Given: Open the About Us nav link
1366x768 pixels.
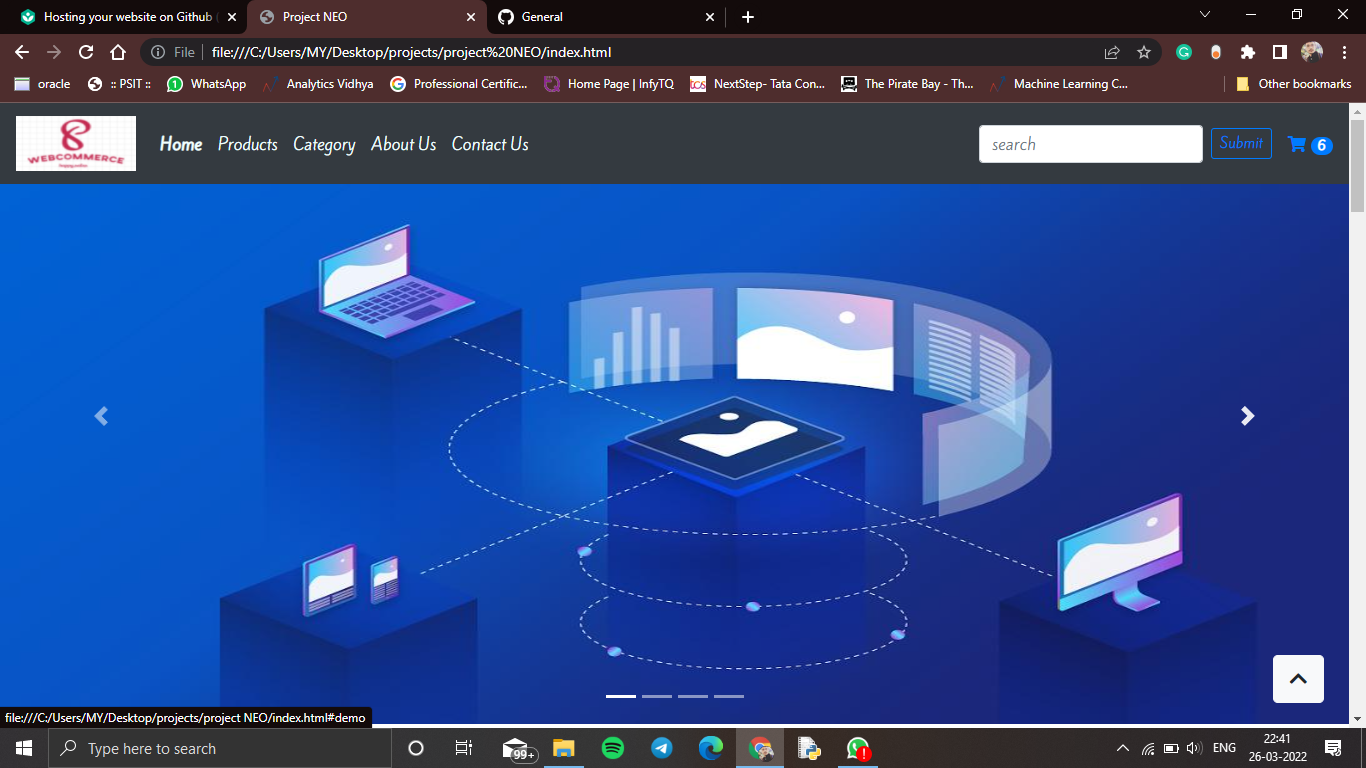Looking at the screenshot, I should point(404,144).
